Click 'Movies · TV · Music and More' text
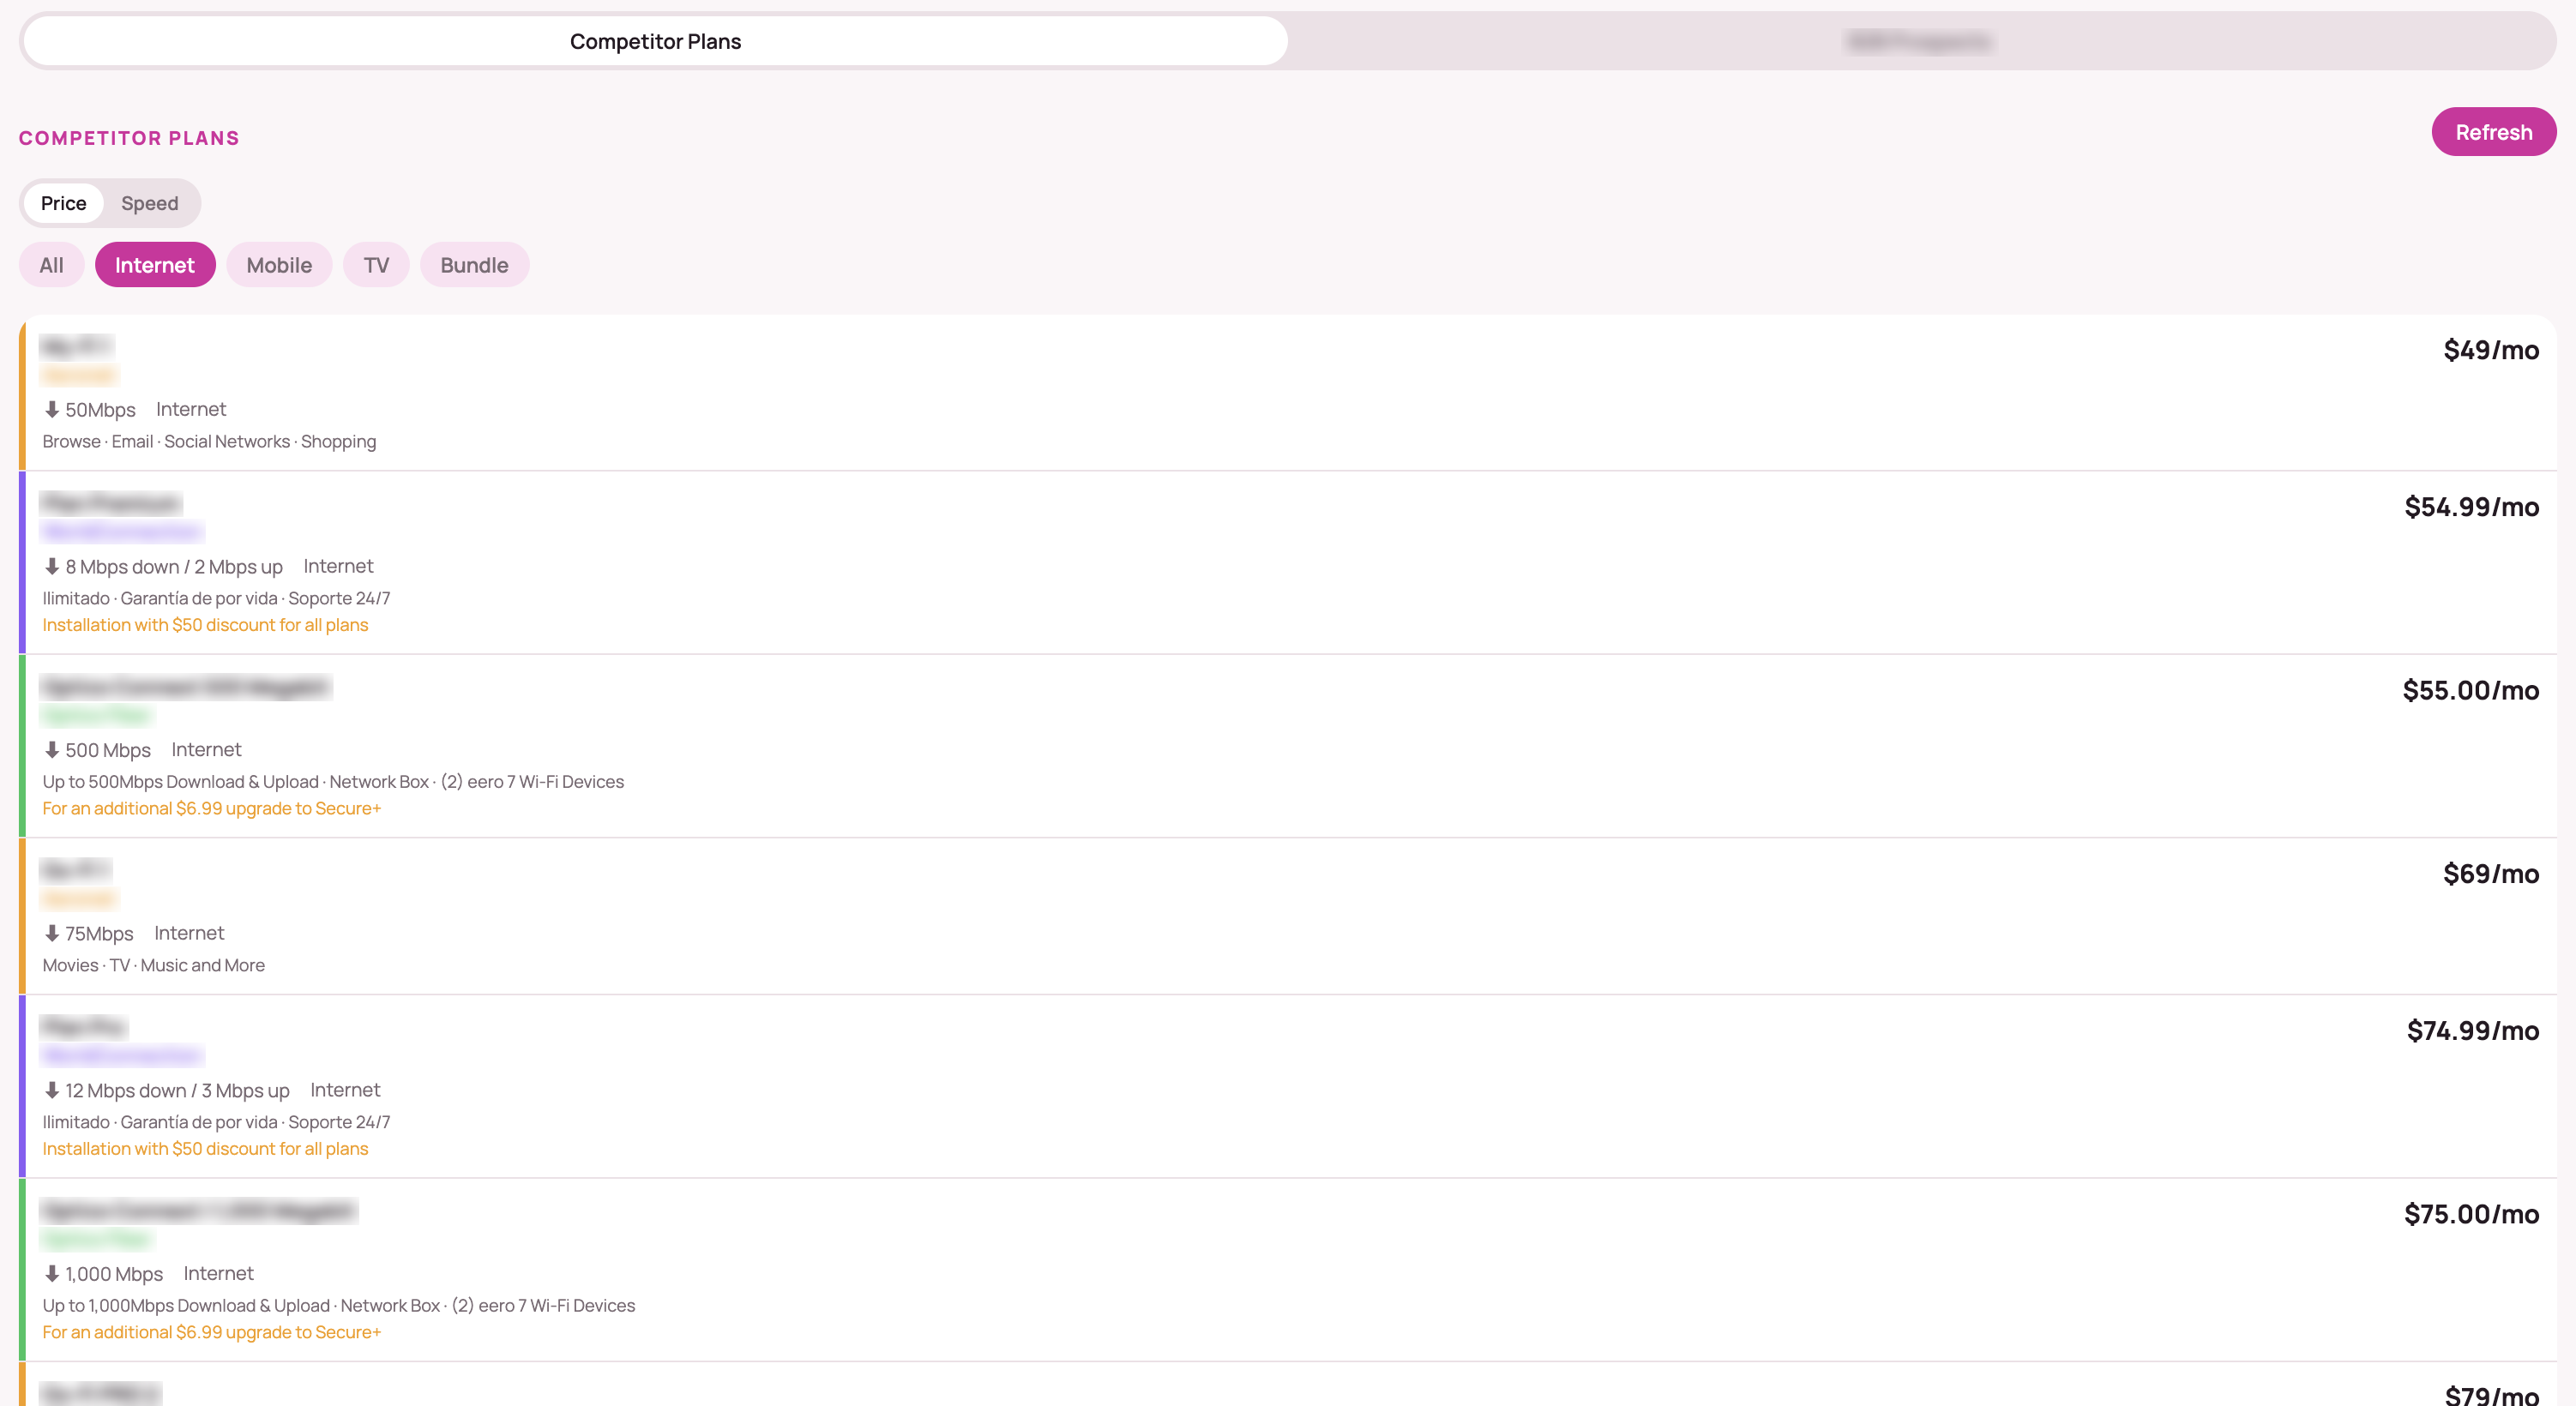The image size is (2576, 1406). point(153,965)
